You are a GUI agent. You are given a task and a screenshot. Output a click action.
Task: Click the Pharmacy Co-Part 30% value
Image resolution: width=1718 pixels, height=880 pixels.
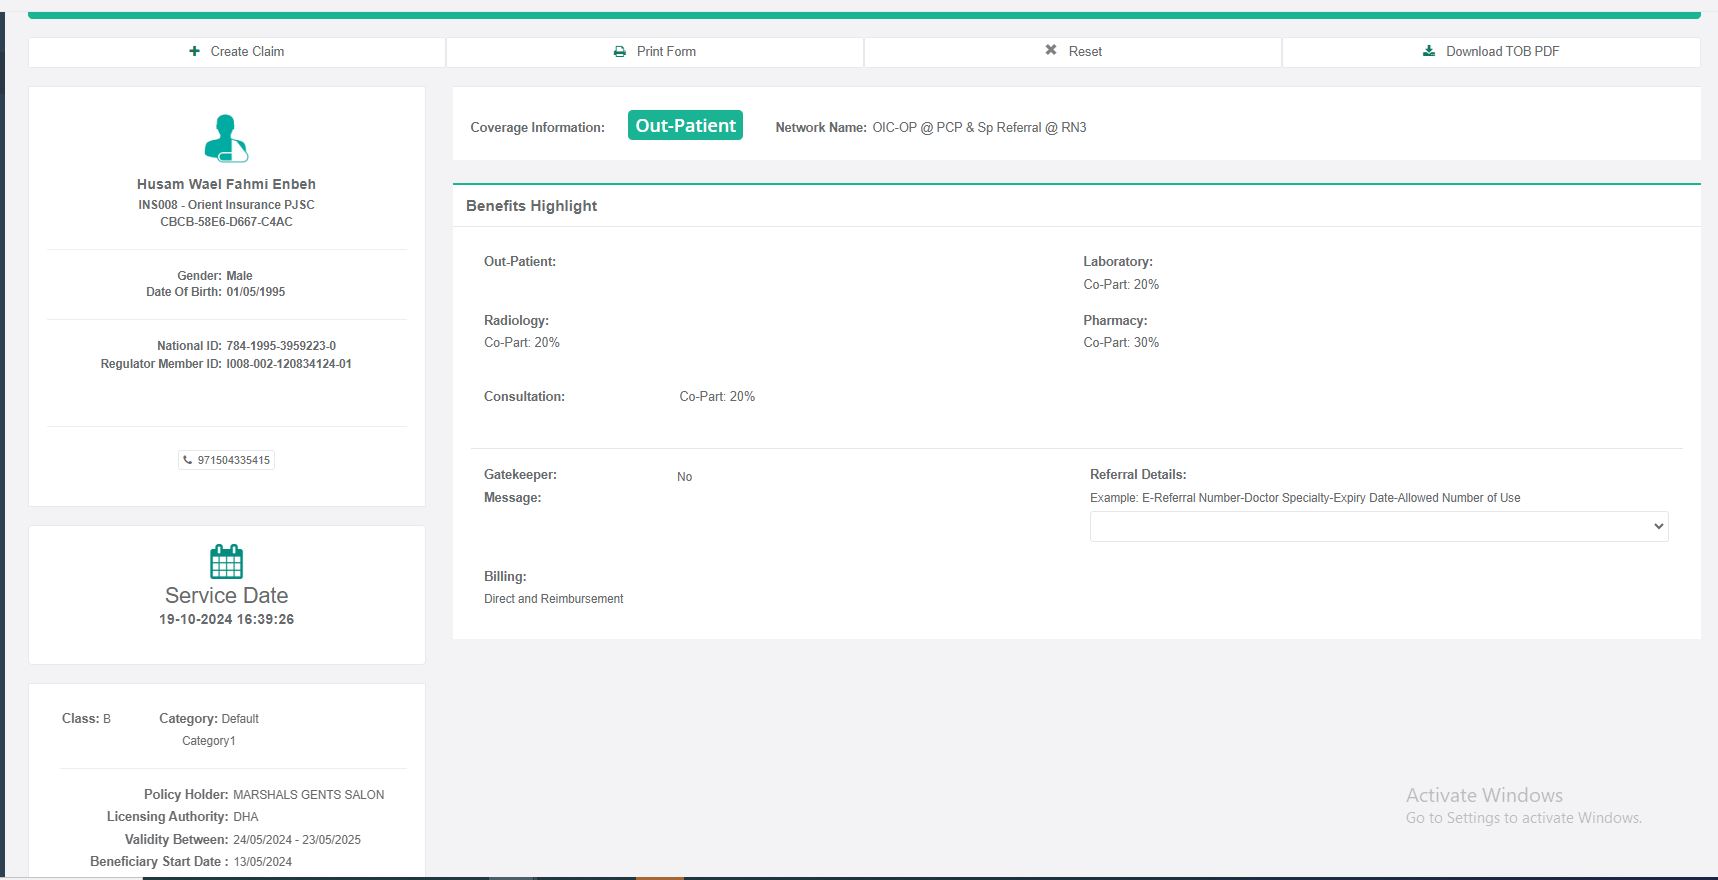pyautogui.click(x=1121, y=342)
